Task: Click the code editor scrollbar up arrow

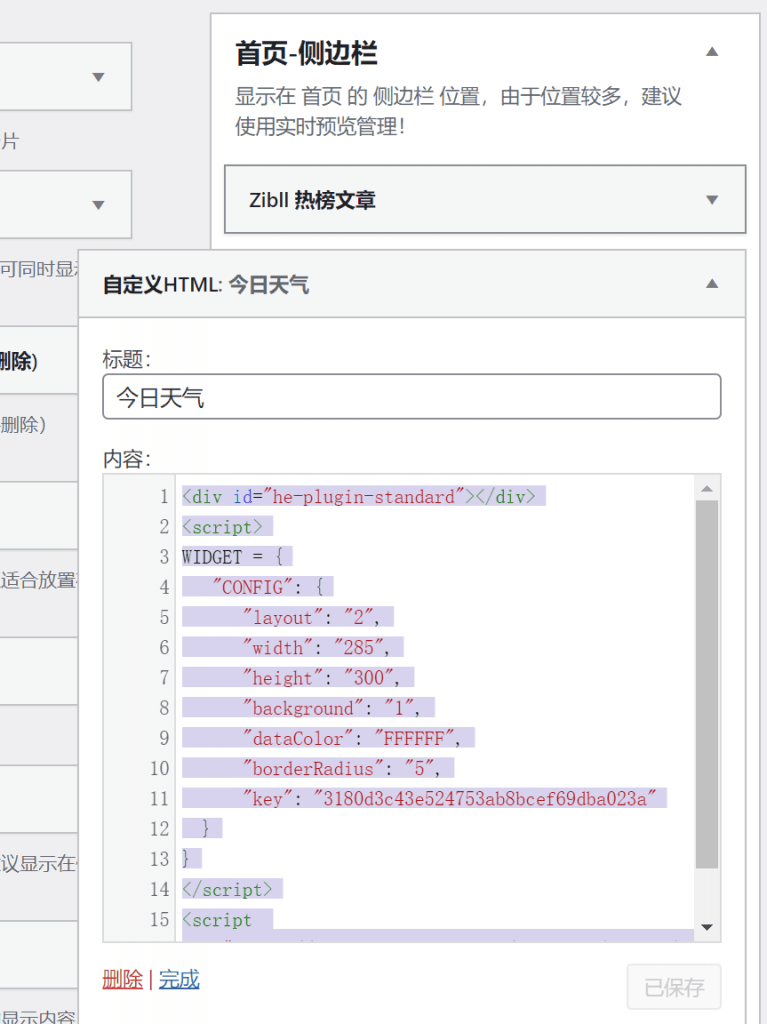Action: point(707,489)
